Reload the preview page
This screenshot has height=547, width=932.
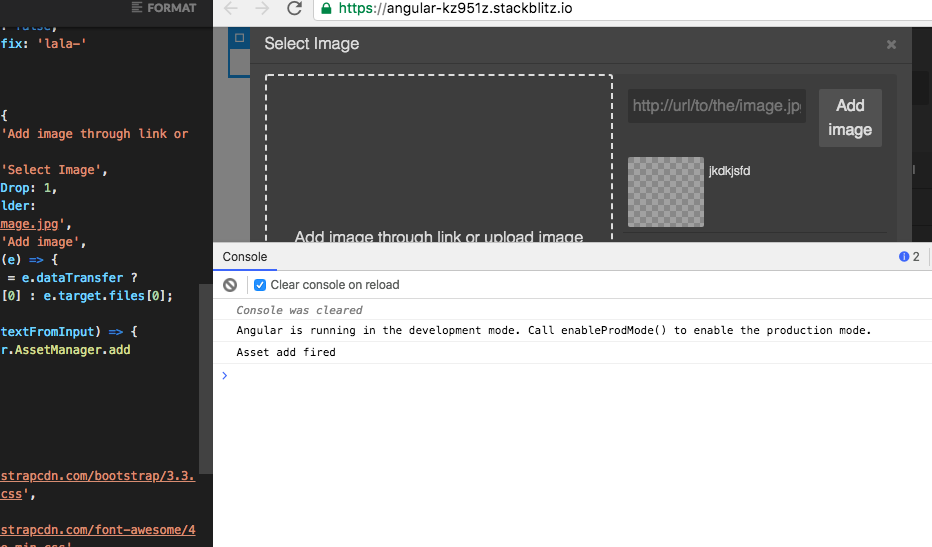point(294,8)
